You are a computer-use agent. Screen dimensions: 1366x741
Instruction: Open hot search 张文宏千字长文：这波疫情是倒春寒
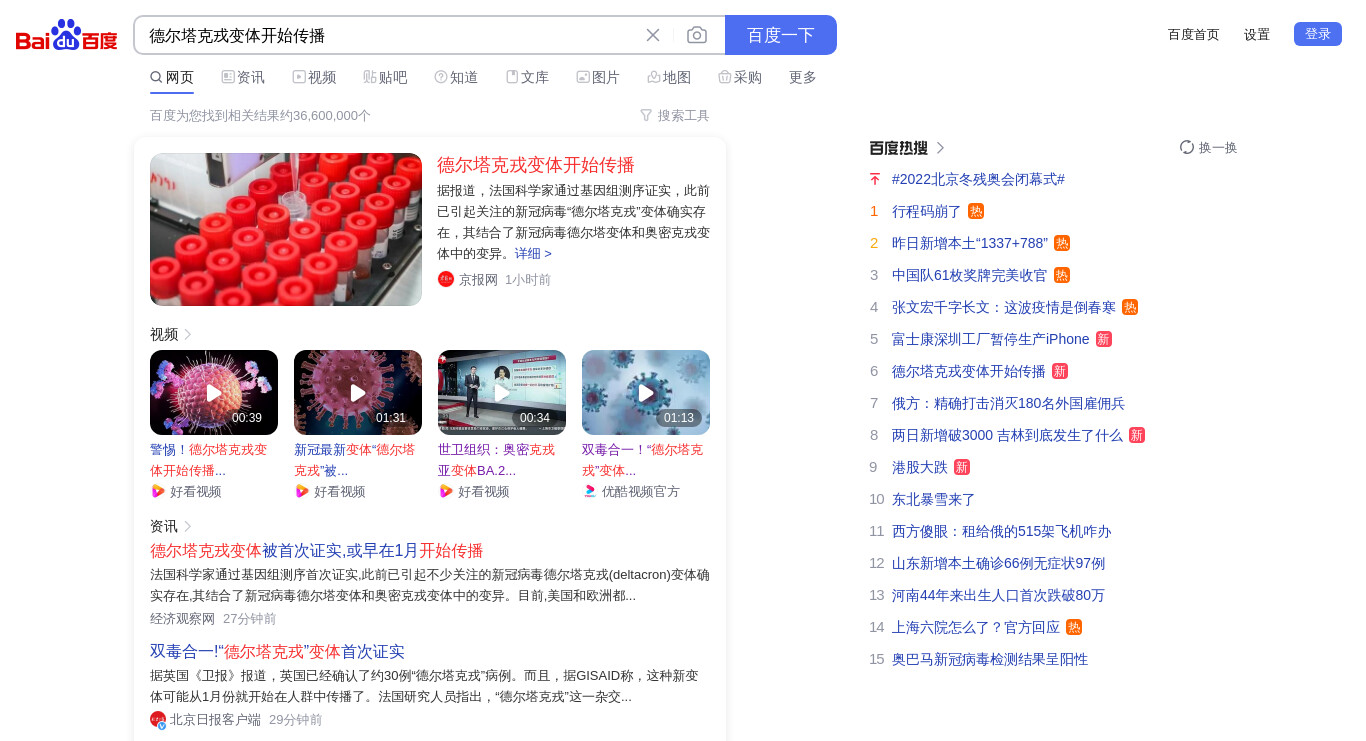click(1004, 307)
